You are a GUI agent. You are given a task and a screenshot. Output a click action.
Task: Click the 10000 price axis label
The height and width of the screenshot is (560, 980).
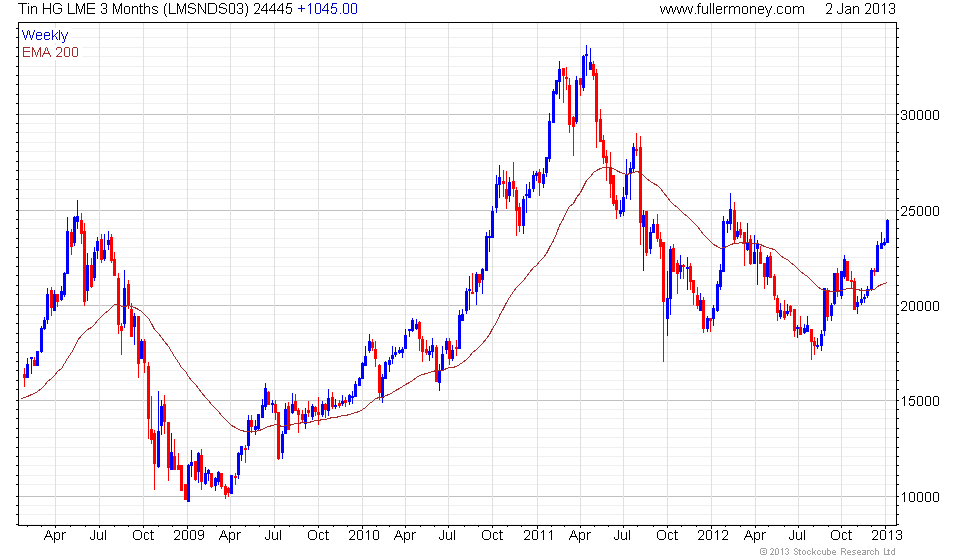point(919,498)
